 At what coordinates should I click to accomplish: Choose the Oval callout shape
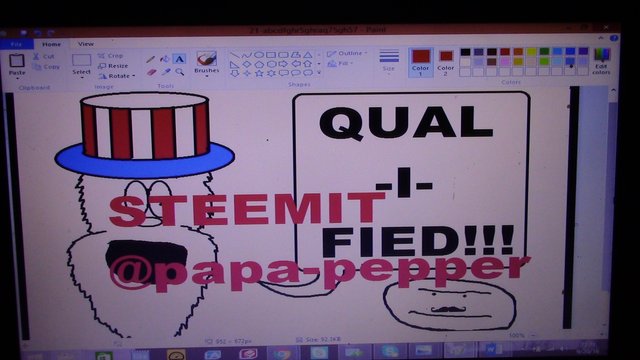pyautogui.click(x=296, y=73)
